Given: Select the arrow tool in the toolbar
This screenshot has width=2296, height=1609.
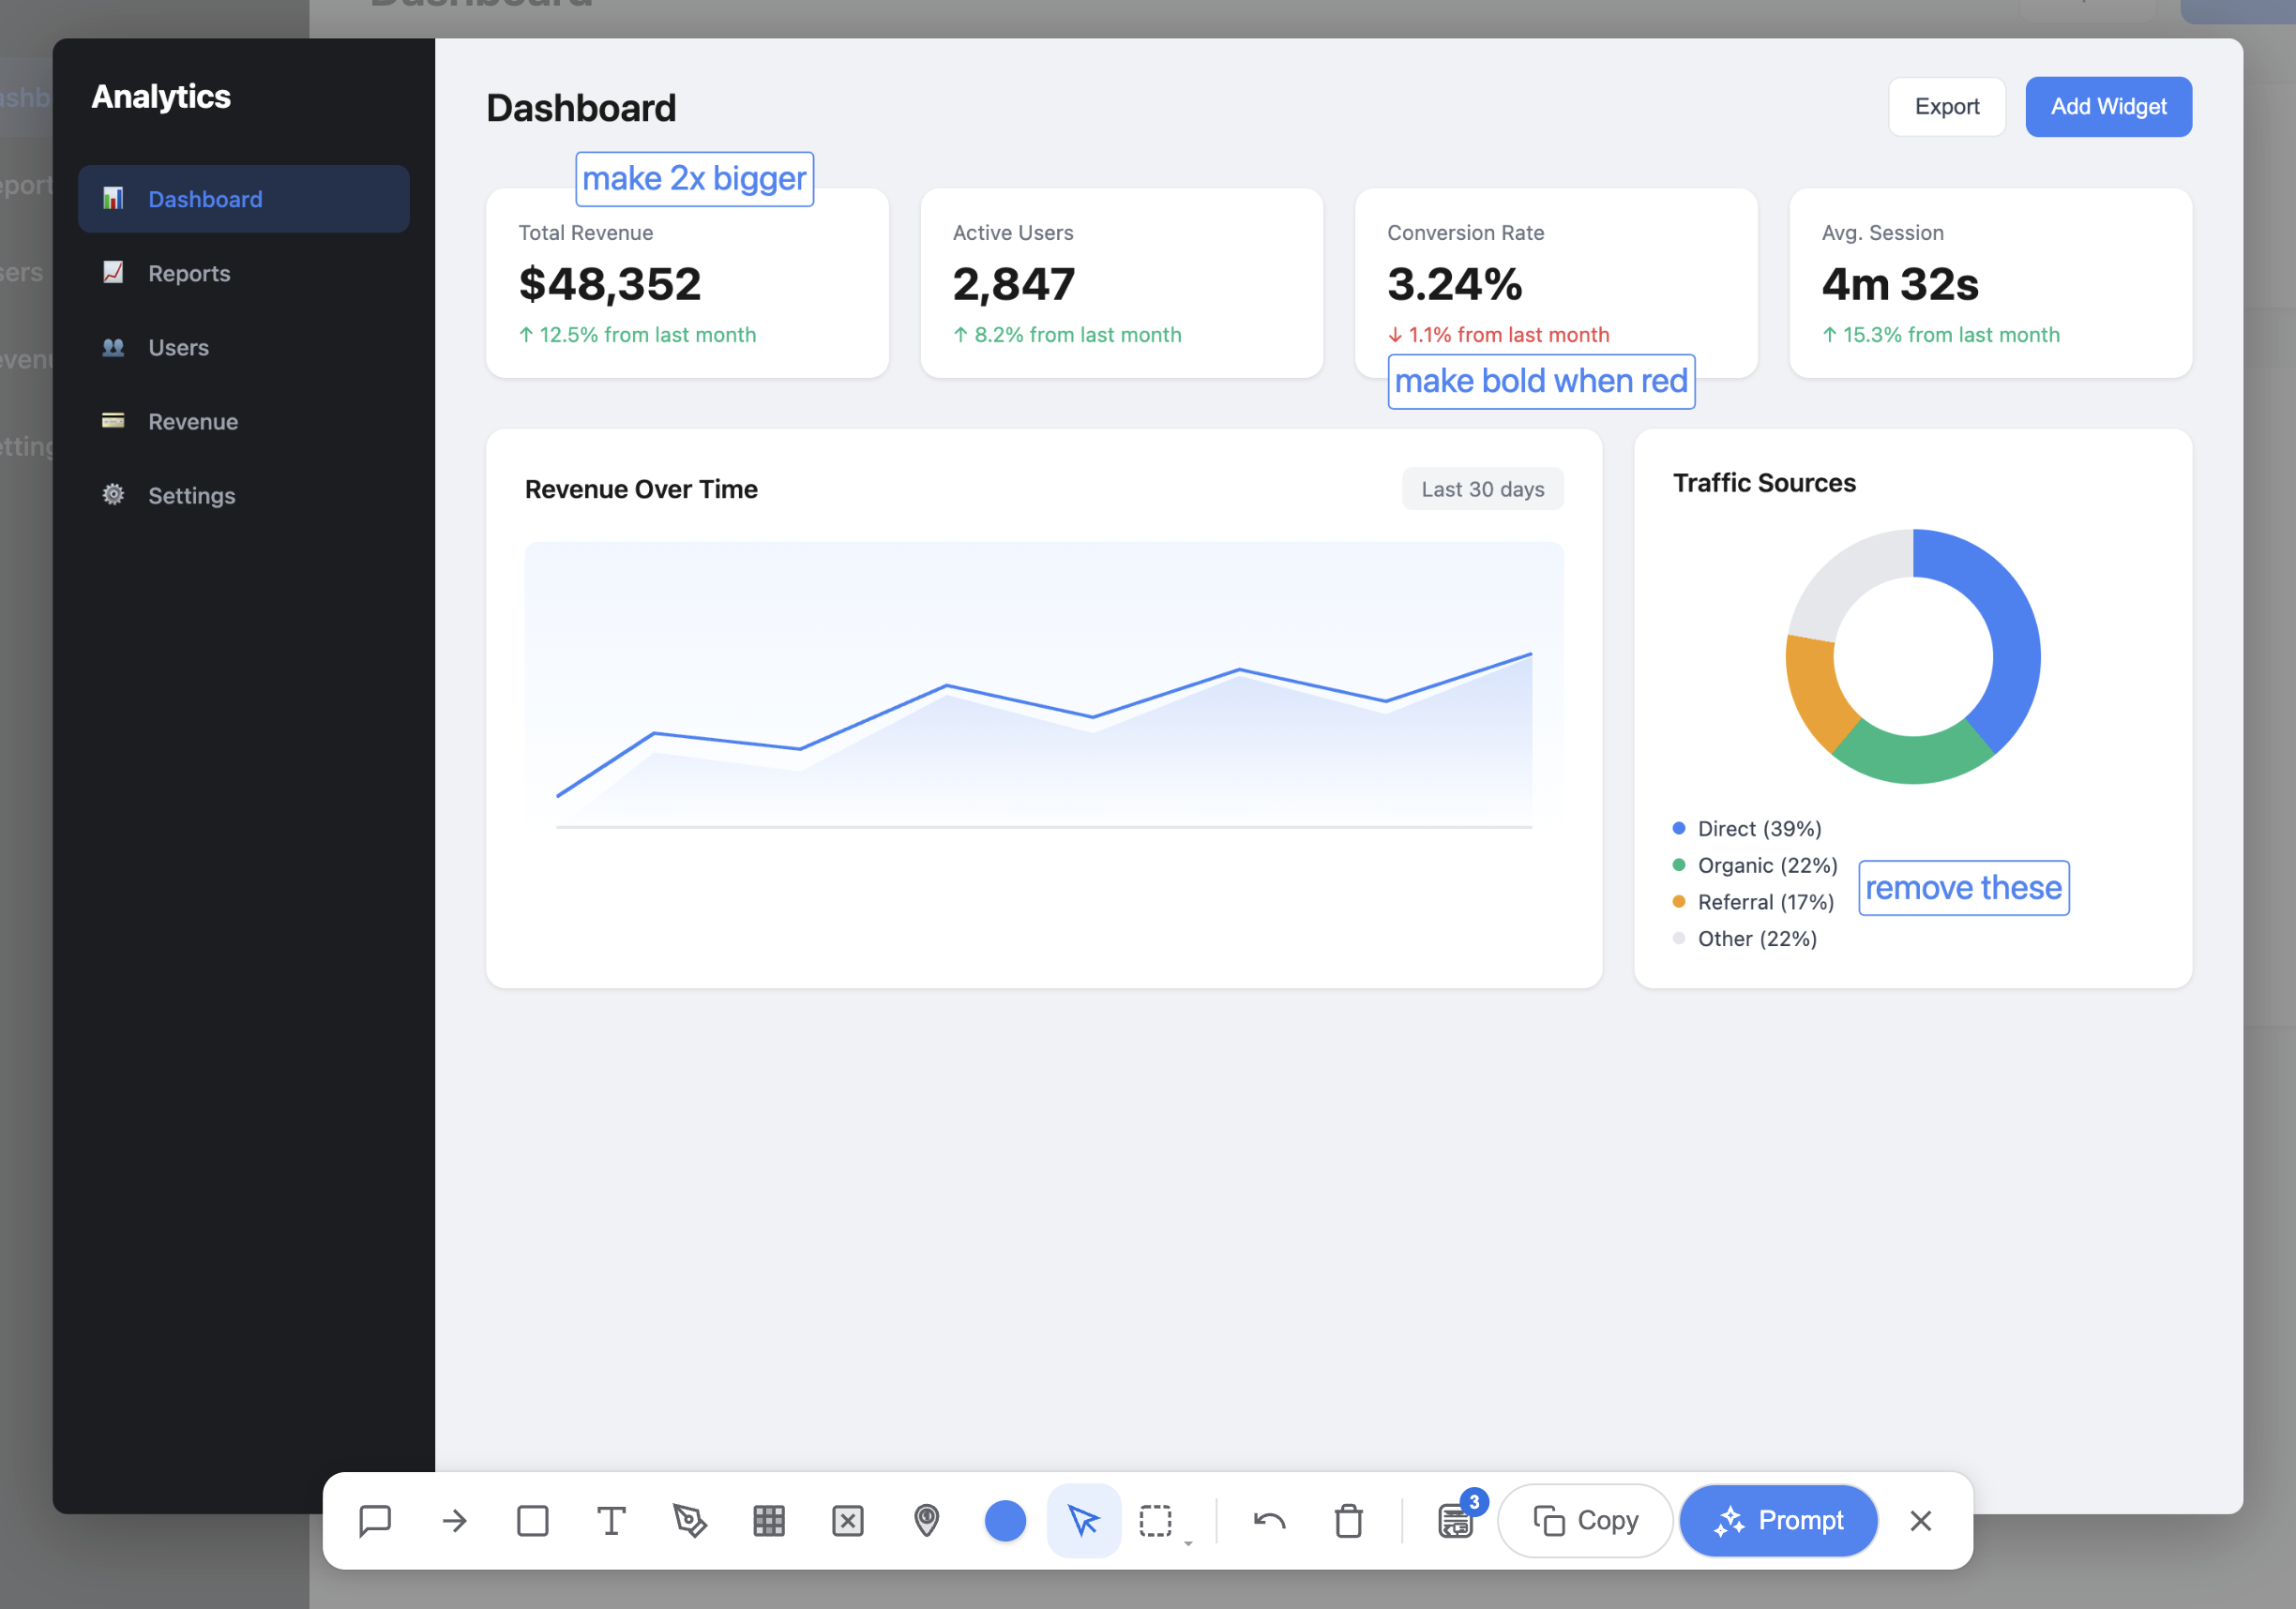Looking at the screenshot, I should click(453, 1521).
